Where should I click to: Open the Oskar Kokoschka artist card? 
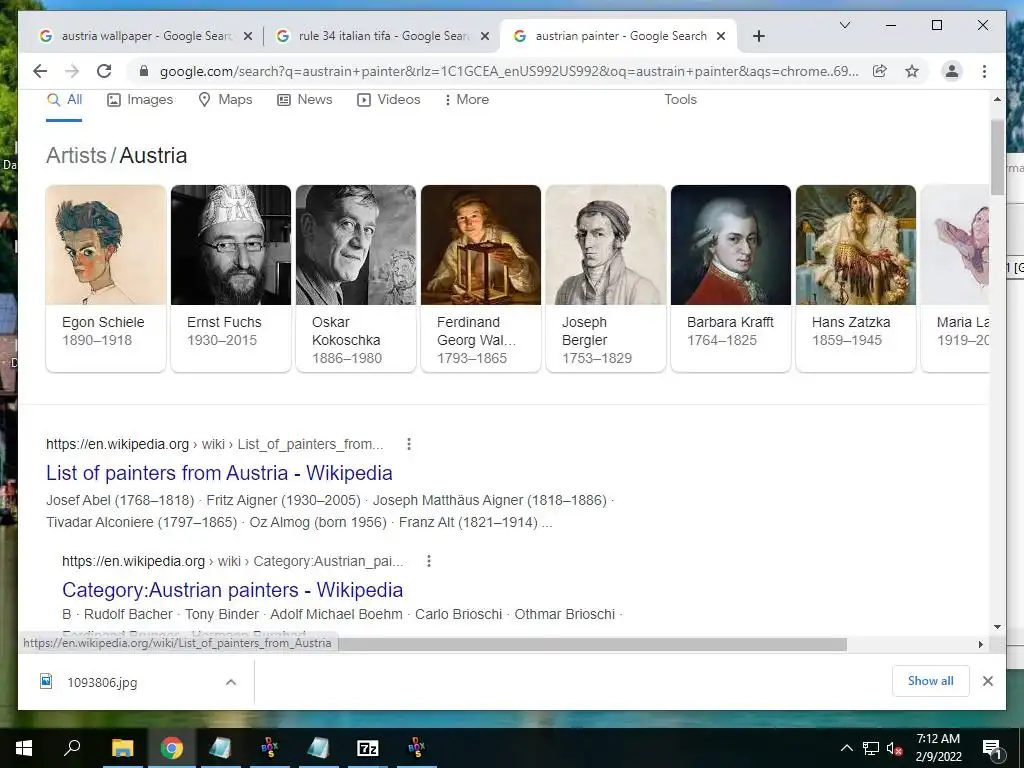[x=356, y=278]
